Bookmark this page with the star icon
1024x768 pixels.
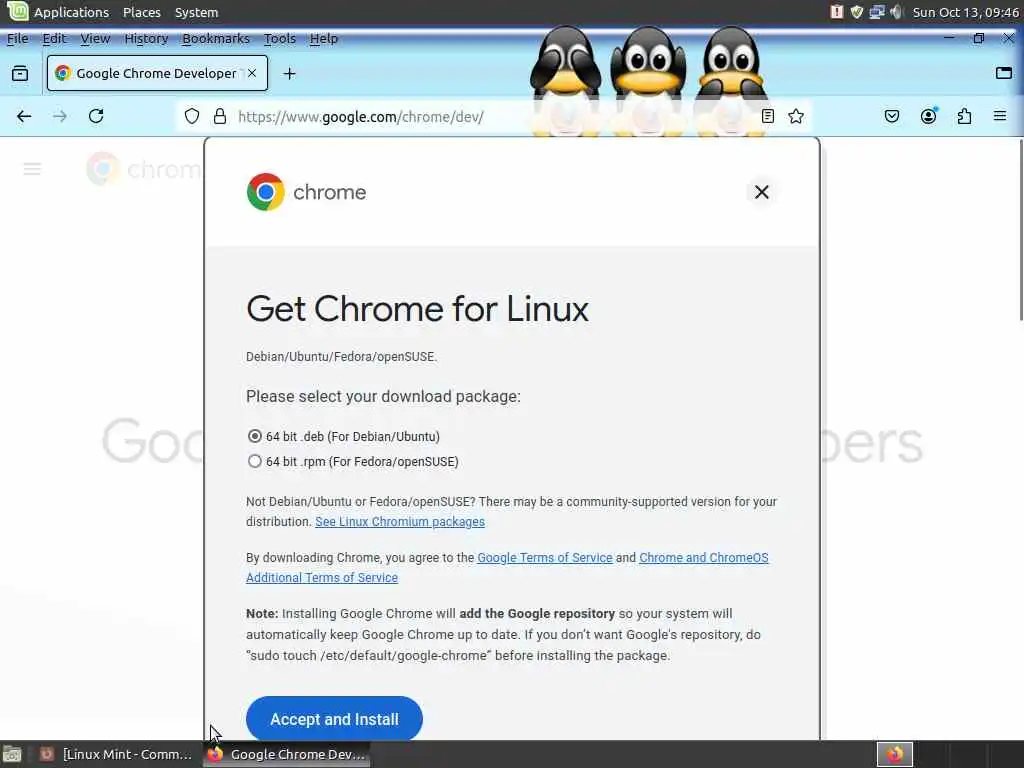point(795,116)
